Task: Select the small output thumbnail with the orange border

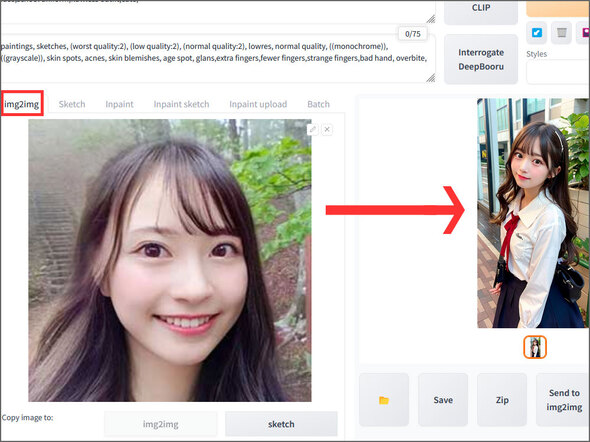Action: tap(535, 347)
